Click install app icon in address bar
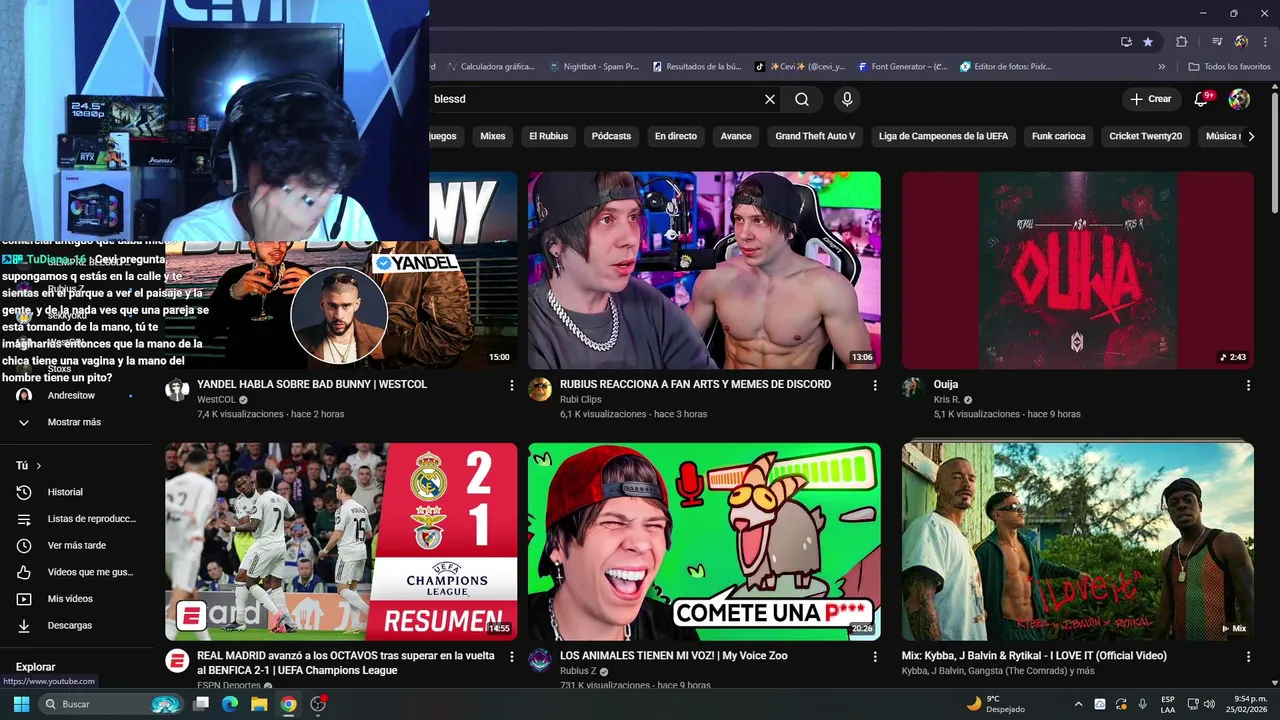 [x=1126, y=42]
